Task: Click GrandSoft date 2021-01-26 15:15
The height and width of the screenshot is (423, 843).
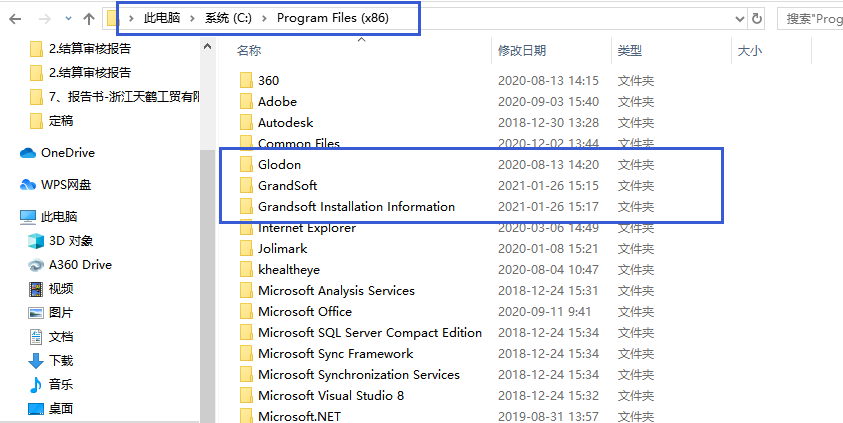Action: tap(548, 185)
